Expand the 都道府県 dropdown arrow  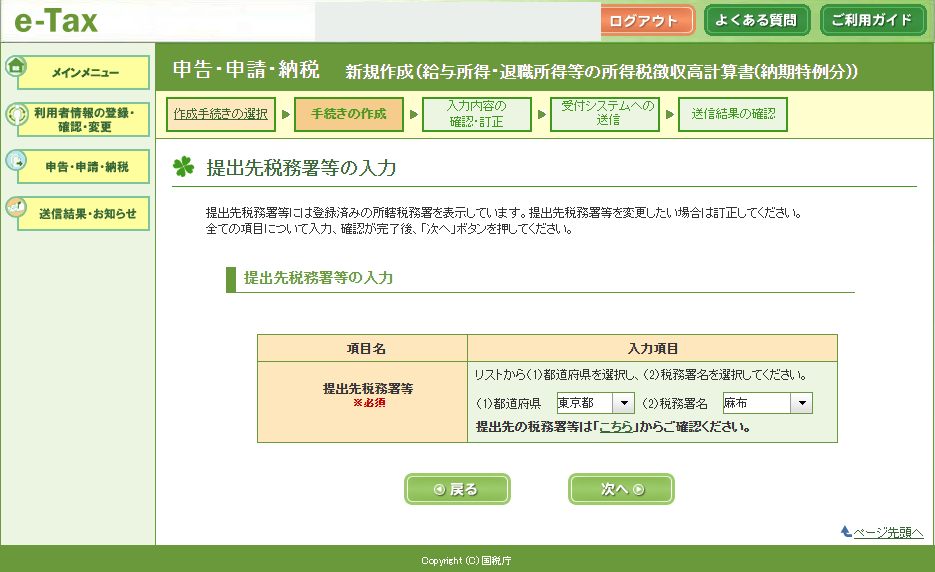pyautogui.click(x=624, y=403)
